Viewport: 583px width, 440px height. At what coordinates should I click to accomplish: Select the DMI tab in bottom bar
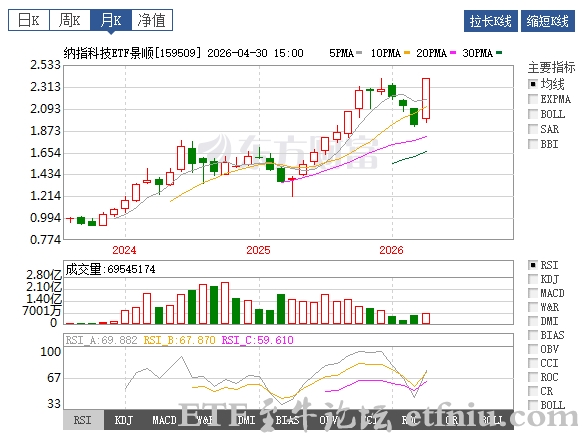pyautogui.click(x=246, y=420)
